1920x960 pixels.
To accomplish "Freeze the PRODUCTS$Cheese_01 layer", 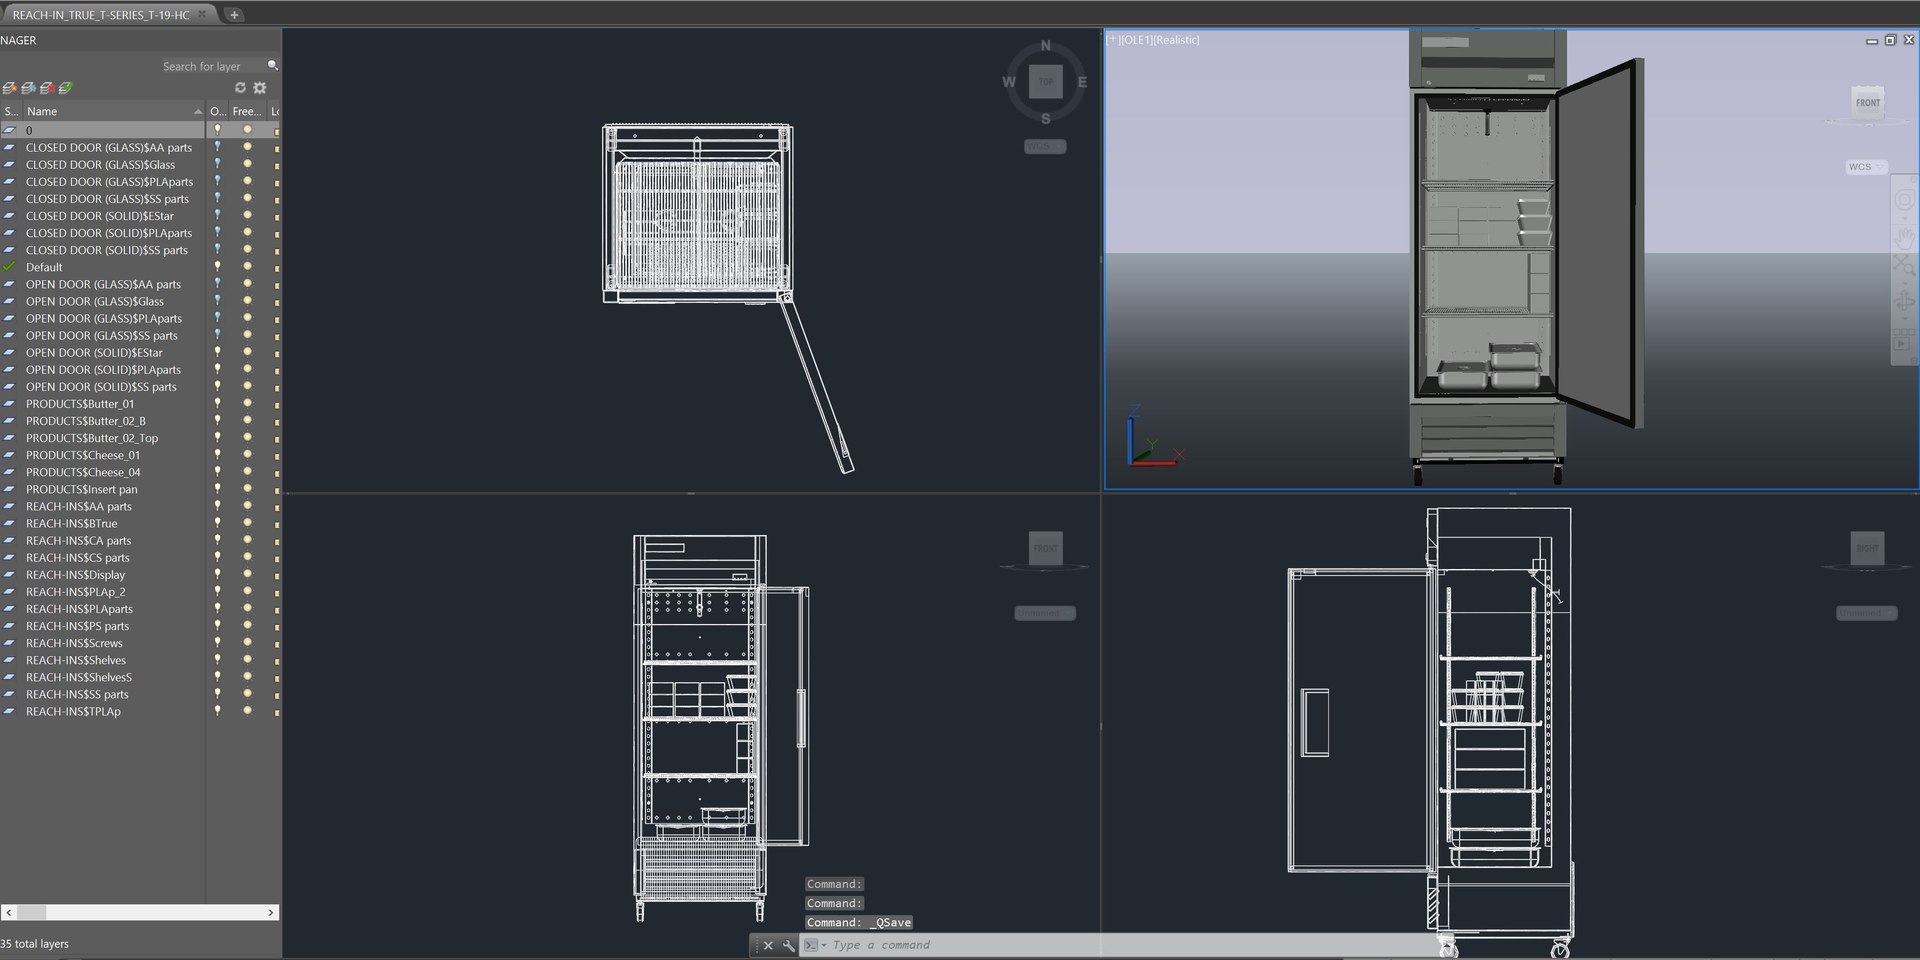I will click(247, 455).
